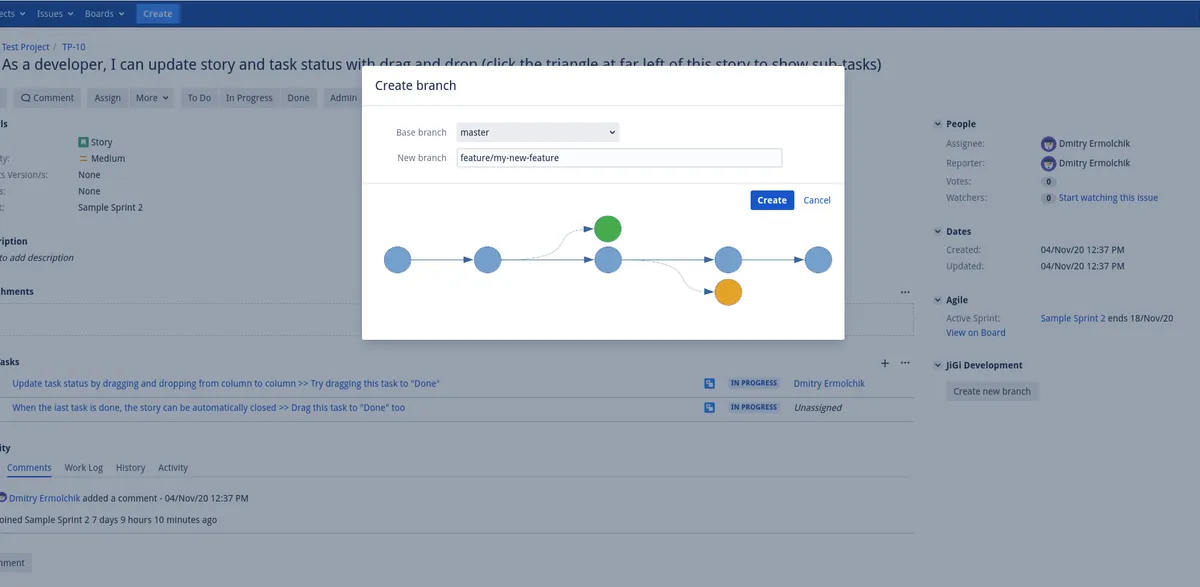The width and height of the screenshot is (1200, 587).
Task: Click the IN PROGRESS badge in the Unassigned sub-task row
Action: click(x=754, y=408)
